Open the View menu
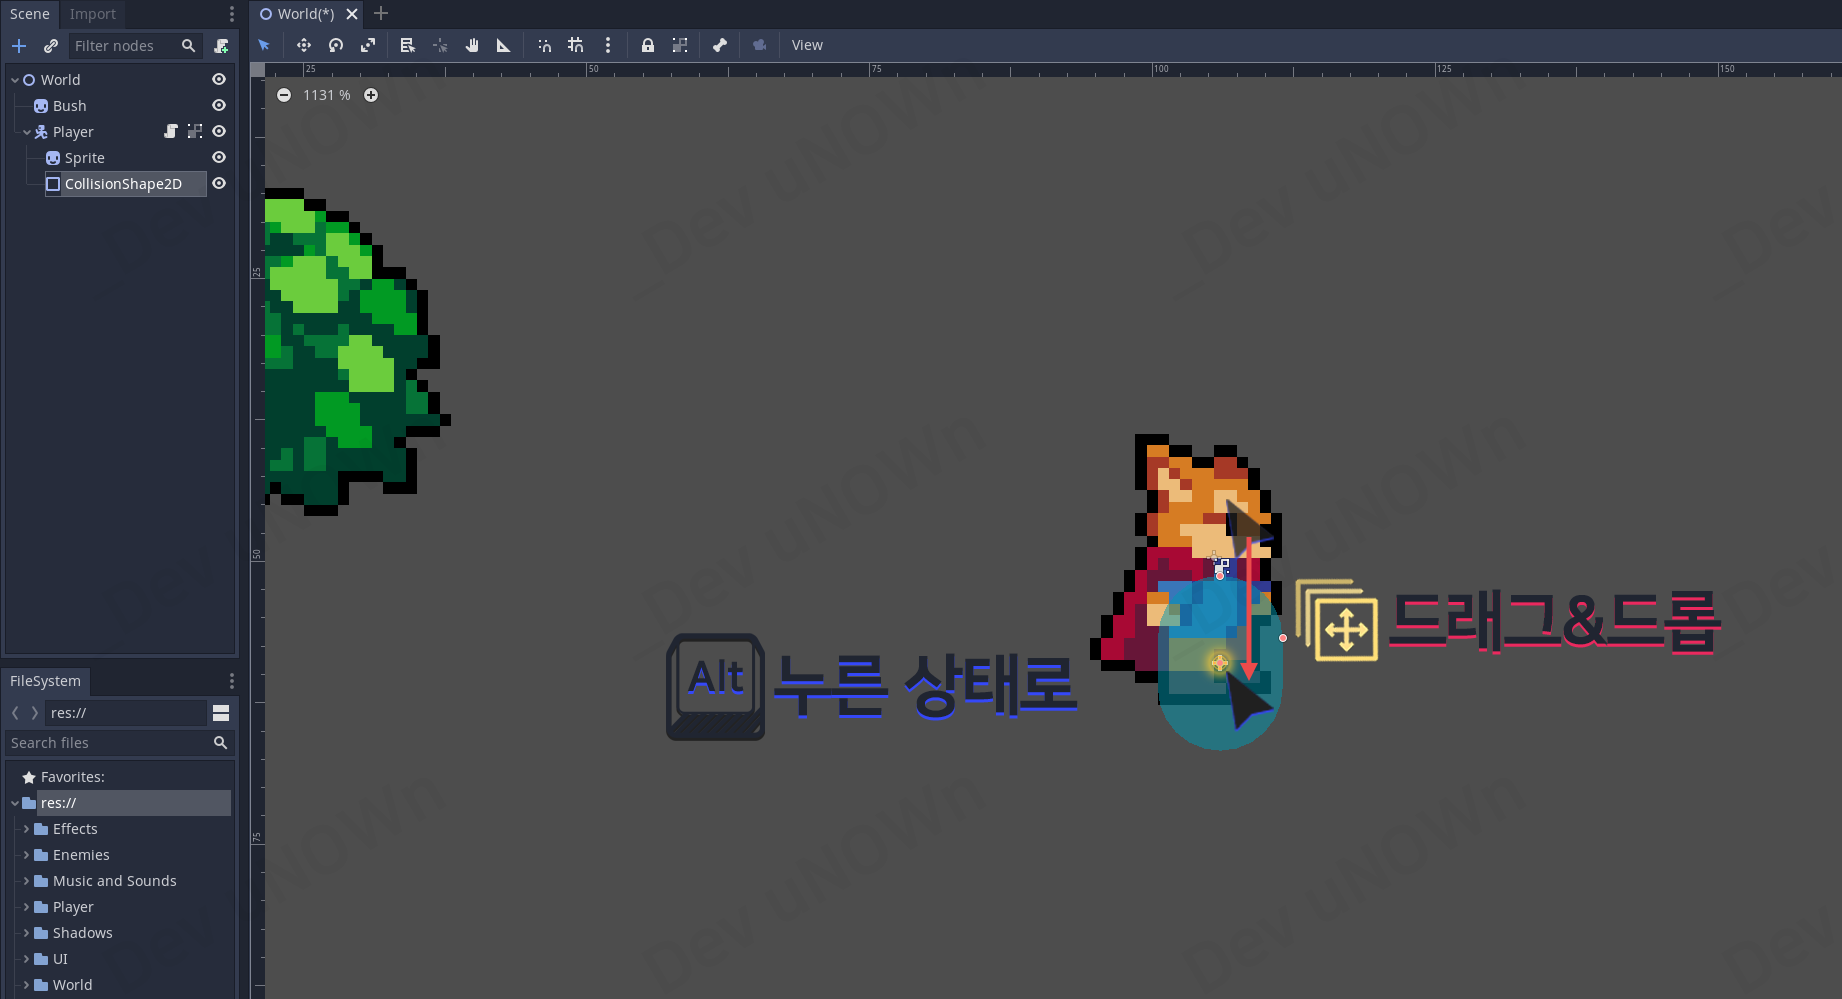Image resolution: width=1842 pixels, height=999 pixels. click(807, 45)
